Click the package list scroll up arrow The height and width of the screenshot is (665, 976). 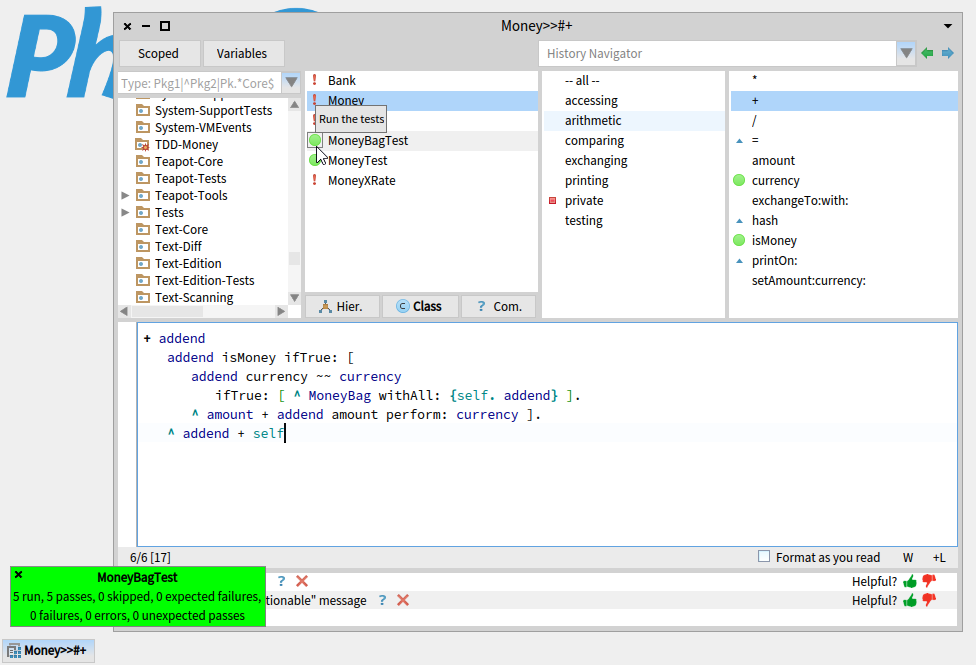point(294,105)
